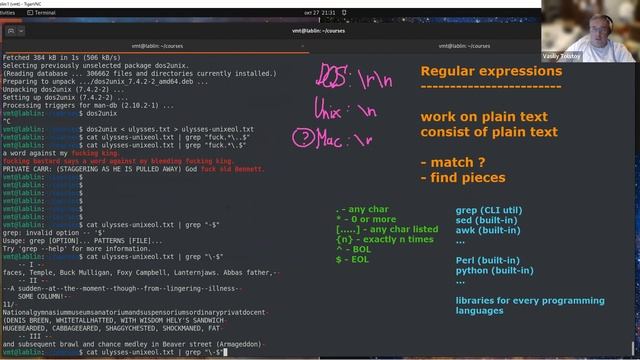
Task: Click the 'Setting up dos2unix (7.4.2-2)' line
Action: (65, 98)
